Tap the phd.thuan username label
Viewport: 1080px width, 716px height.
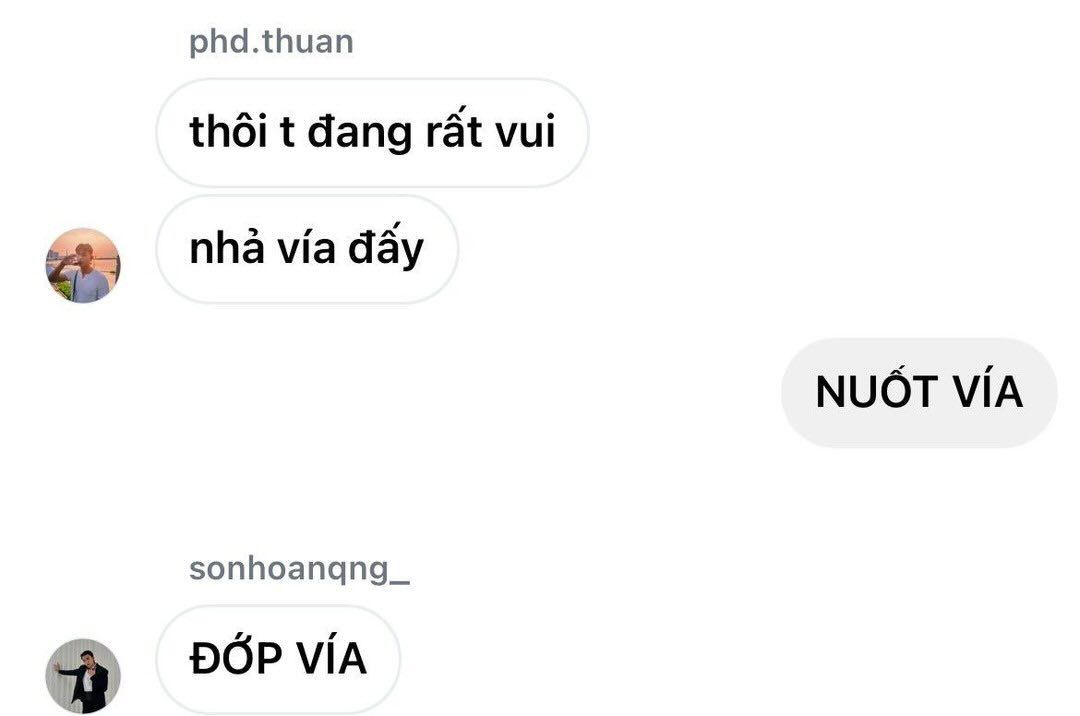271,43
